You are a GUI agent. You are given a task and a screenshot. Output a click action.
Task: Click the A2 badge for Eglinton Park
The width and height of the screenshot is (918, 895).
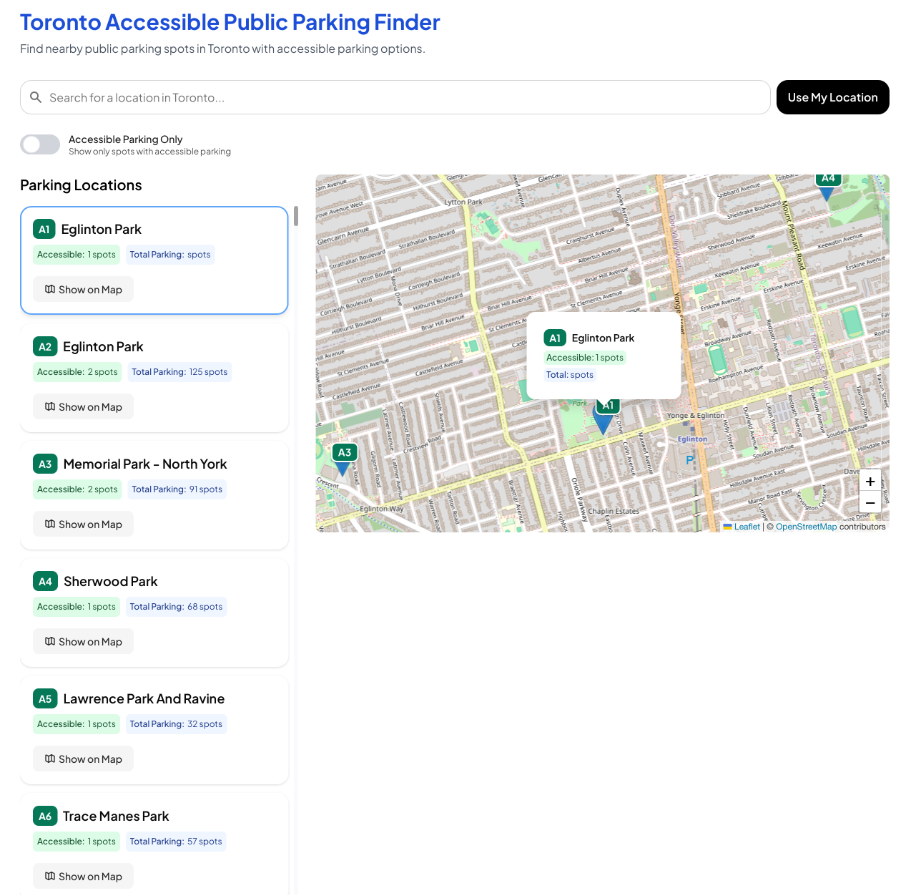pyautogui.click(x=44, y=347)
